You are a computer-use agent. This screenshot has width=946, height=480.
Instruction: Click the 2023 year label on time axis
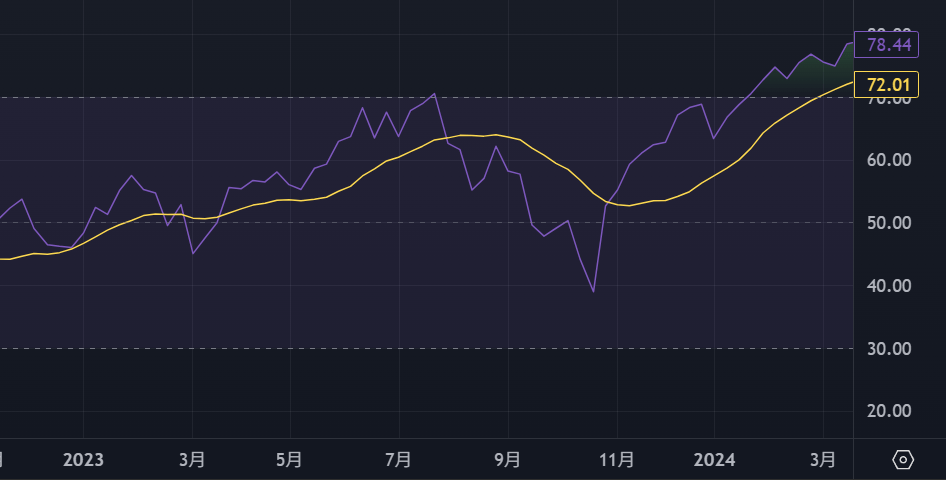(x=83, y=460)
